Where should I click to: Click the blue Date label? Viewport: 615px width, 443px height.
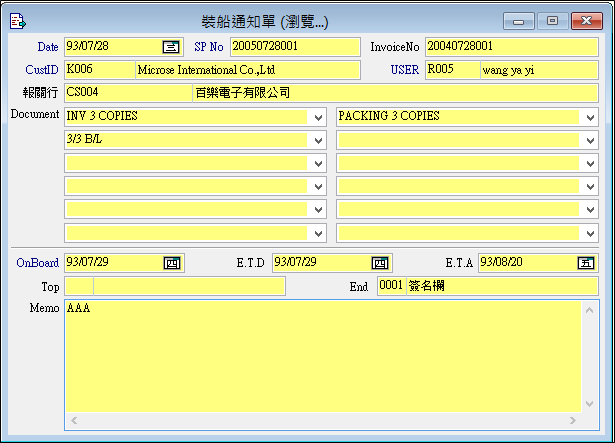(47, 47)
